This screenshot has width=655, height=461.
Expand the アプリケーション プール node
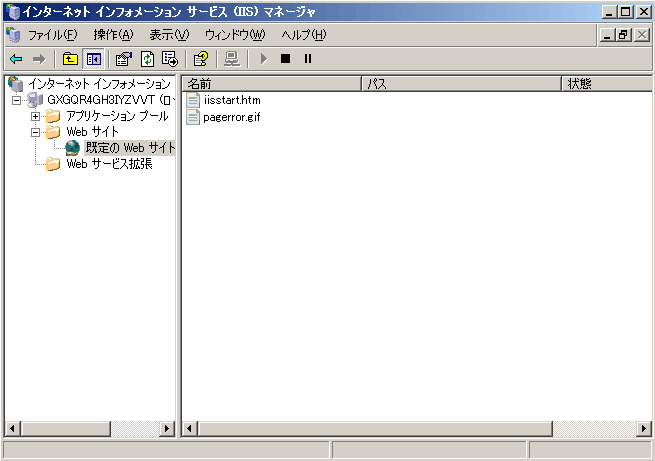coord(36,116)
